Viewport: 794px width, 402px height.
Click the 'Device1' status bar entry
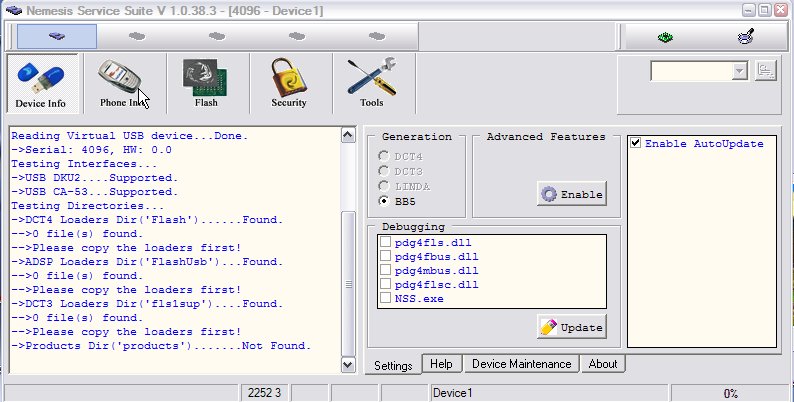(x=549, y=393)
